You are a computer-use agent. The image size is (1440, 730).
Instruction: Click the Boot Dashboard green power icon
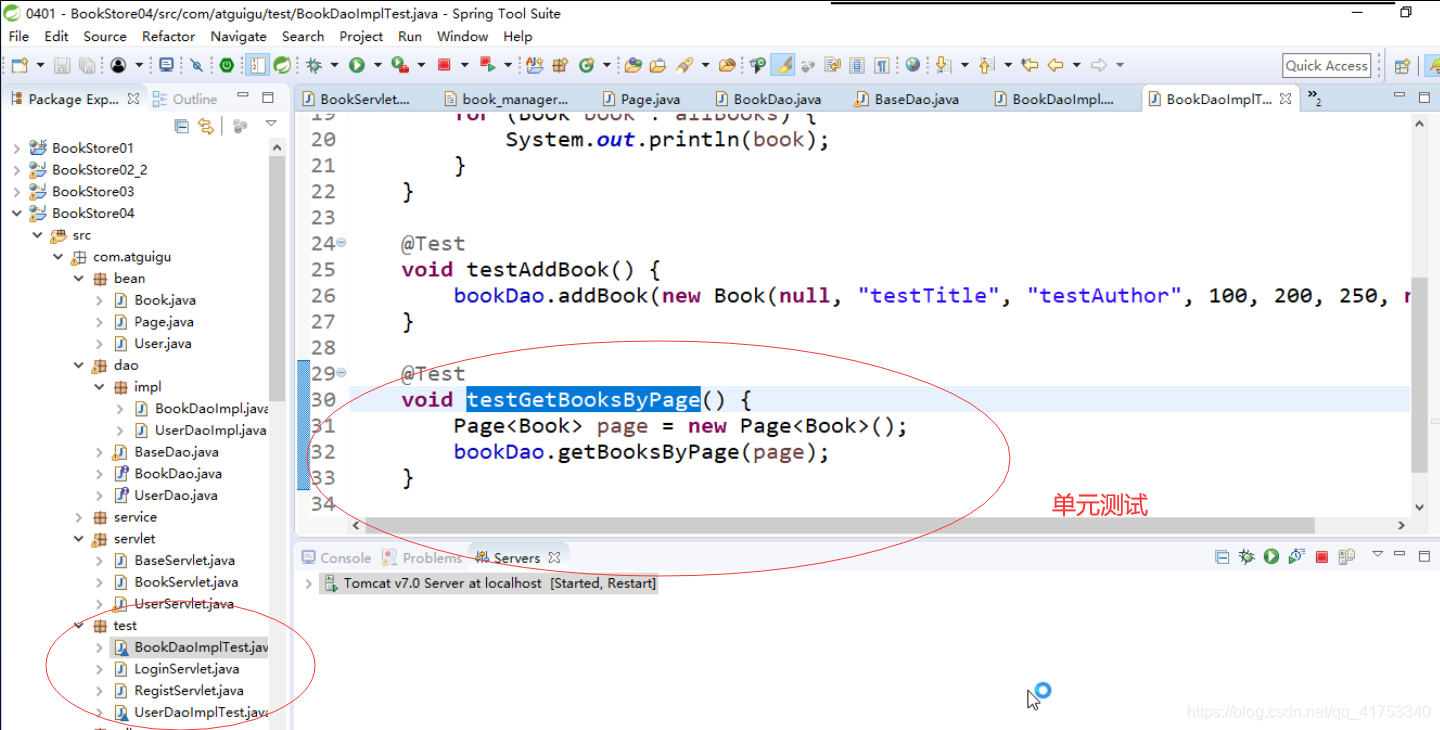(227, 65)
